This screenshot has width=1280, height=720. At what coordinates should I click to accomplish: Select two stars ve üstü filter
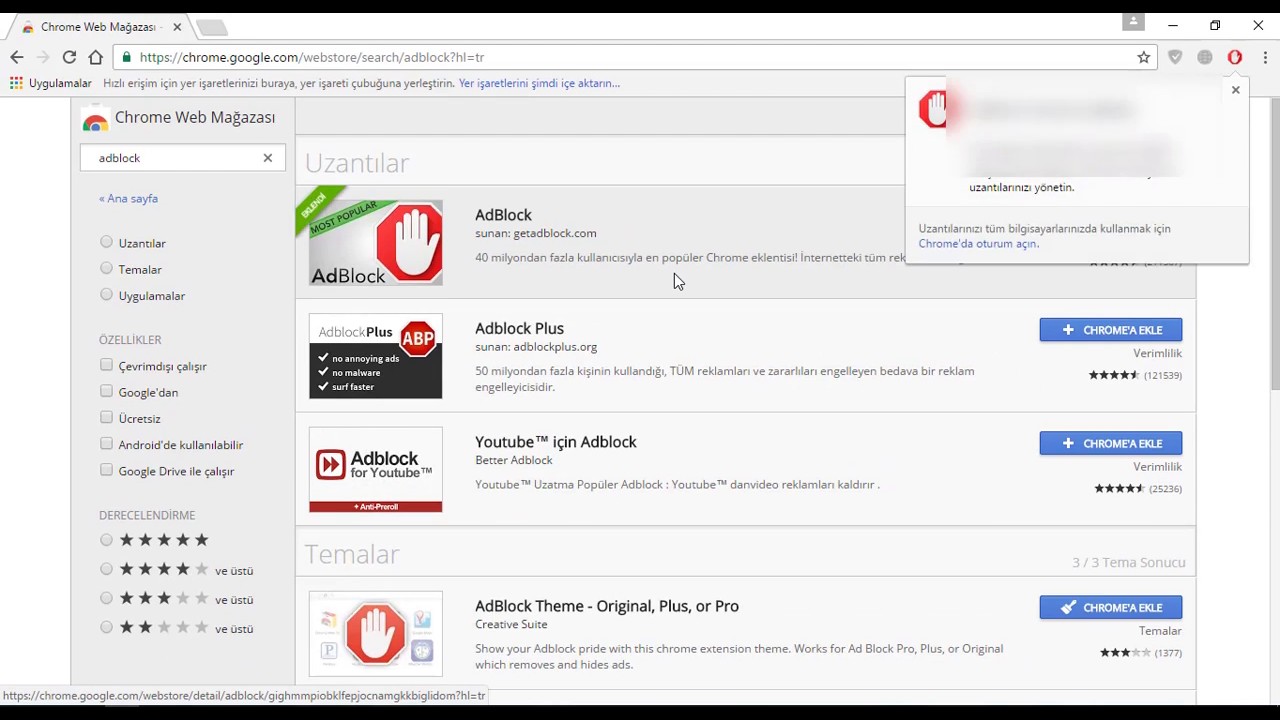106,627
